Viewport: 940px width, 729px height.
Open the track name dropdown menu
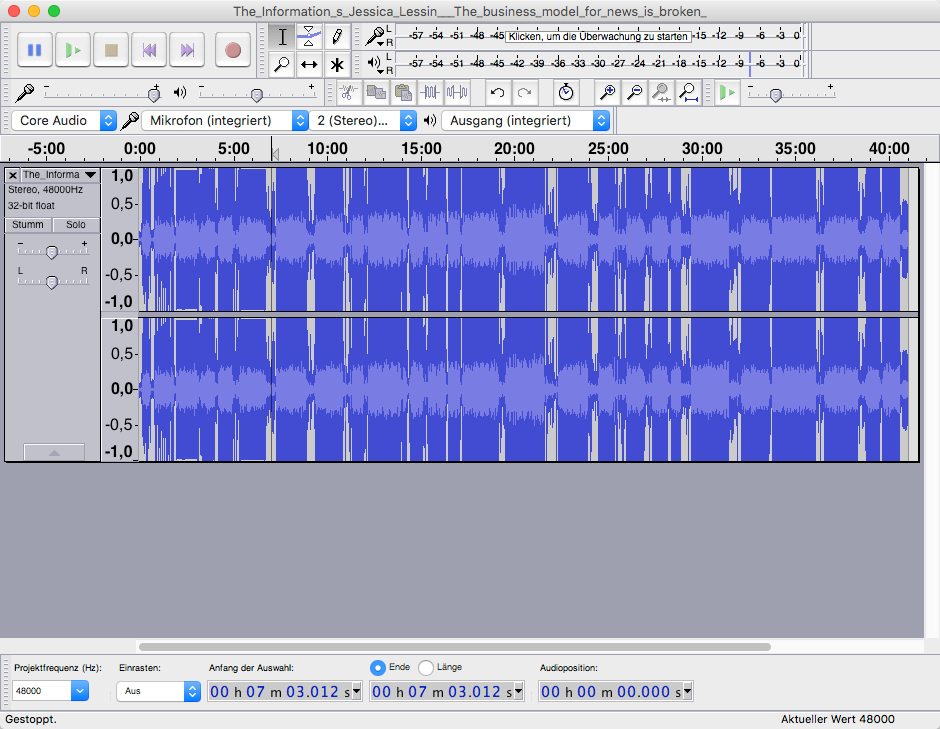click(60, 174)
